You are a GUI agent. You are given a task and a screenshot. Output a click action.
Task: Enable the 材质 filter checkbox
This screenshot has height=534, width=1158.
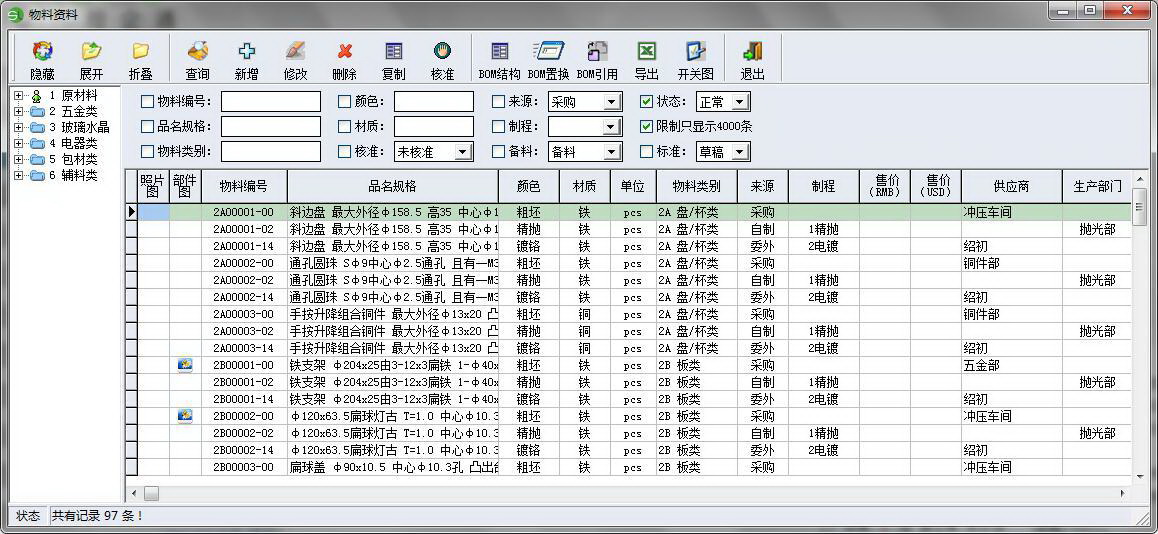[345, 126]
